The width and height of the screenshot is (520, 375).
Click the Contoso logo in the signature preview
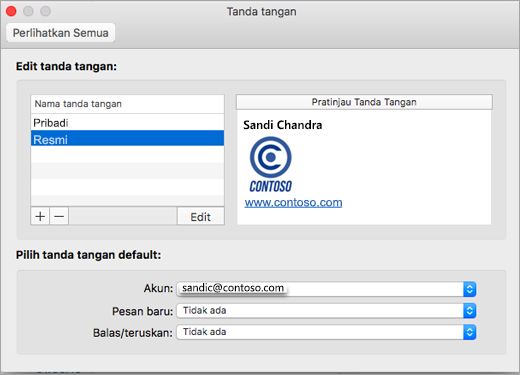click(x=271, y=164)
